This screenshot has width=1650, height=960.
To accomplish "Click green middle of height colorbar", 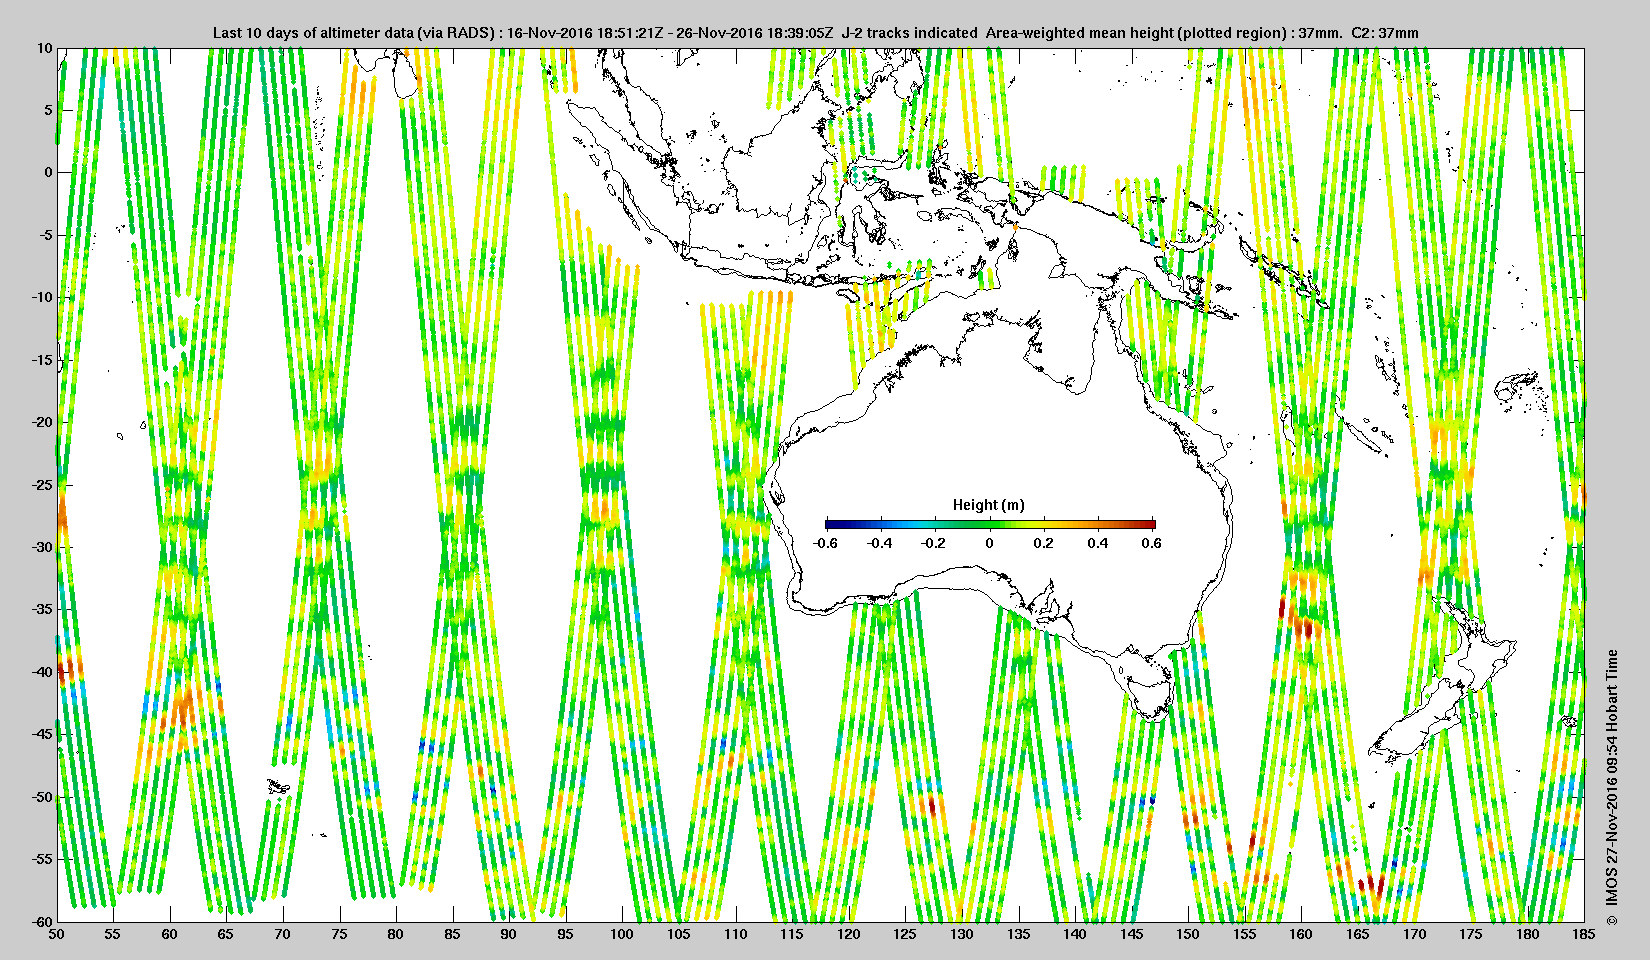I will coord(990,524).
